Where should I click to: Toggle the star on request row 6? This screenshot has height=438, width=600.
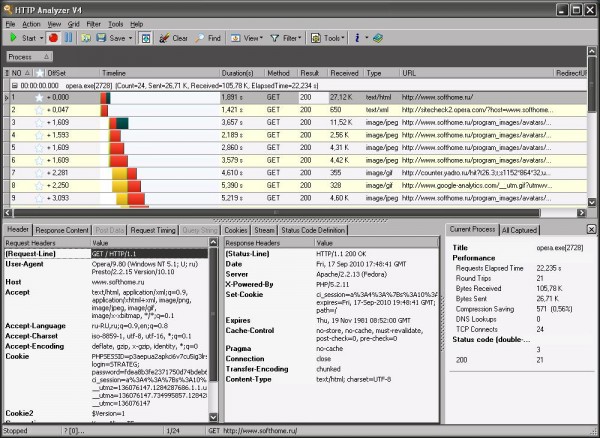pyautogui.click(x=39, y=161)
